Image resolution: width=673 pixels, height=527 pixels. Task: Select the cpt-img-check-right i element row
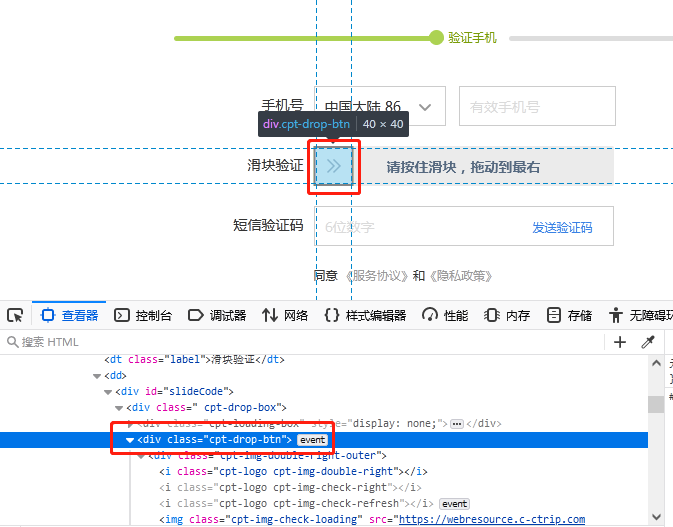coord(291,488)
